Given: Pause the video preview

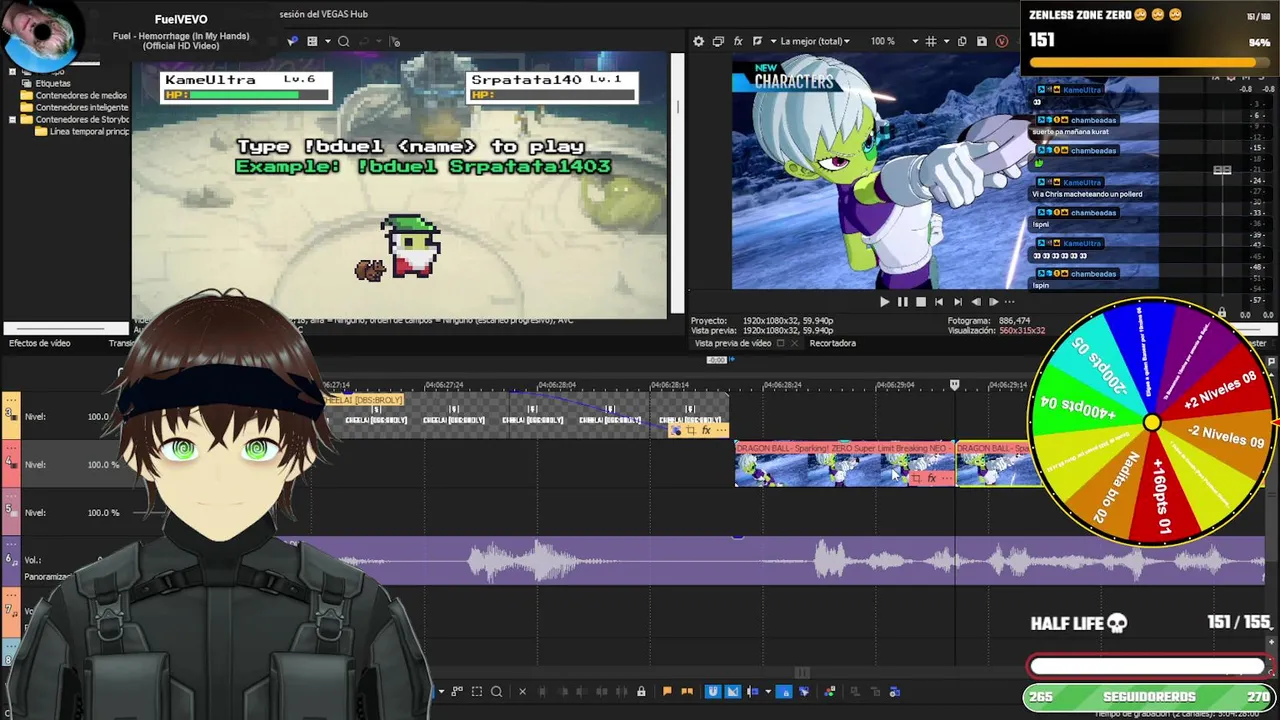Looking at the screenshot, I should (x=902, y=301).
